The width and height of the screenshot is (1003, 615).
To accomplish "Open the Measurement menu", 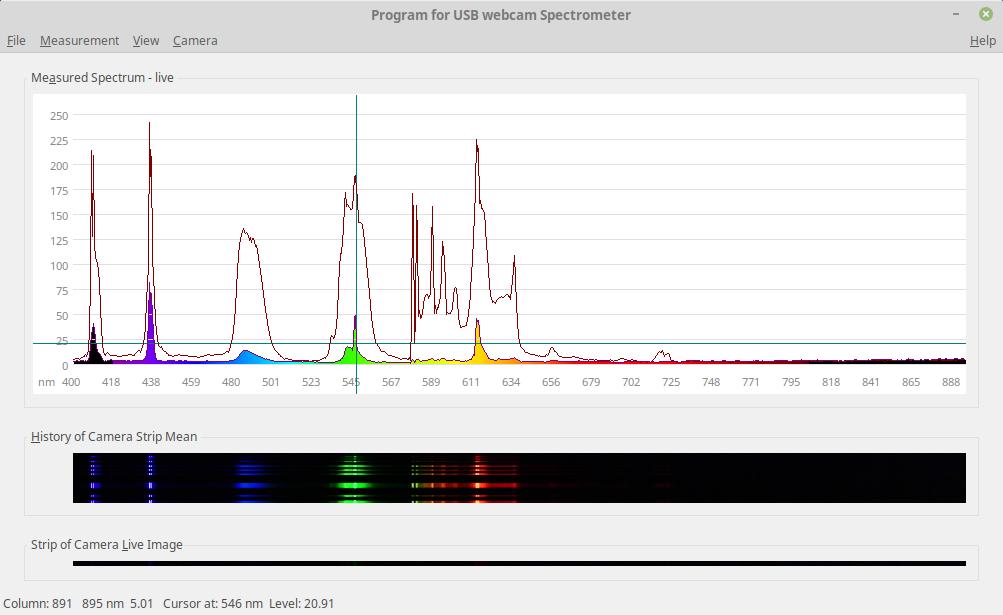I will click(79, 40).
